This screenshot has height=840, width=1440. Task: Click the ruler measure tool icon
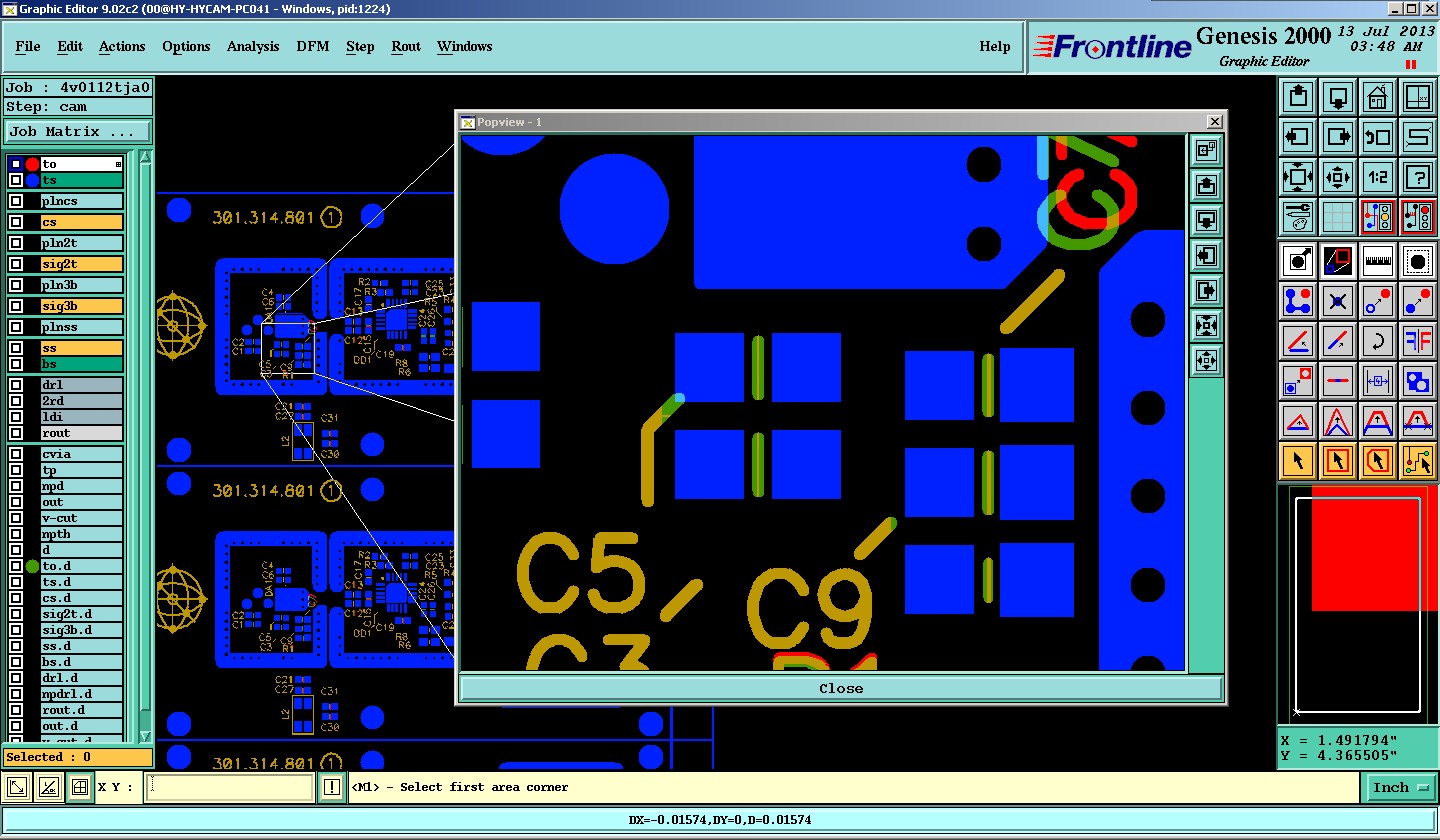point(1378,261)
